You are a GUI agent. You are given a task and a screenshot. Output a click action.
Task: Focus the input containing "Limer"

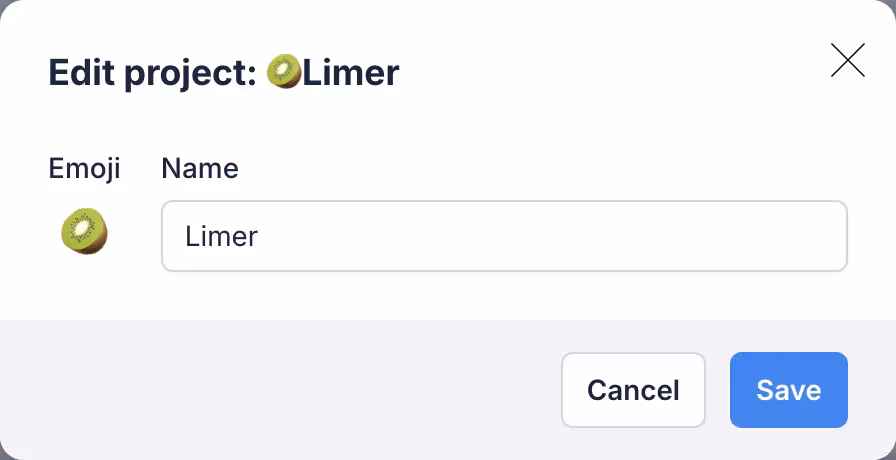tap(504, 236)
